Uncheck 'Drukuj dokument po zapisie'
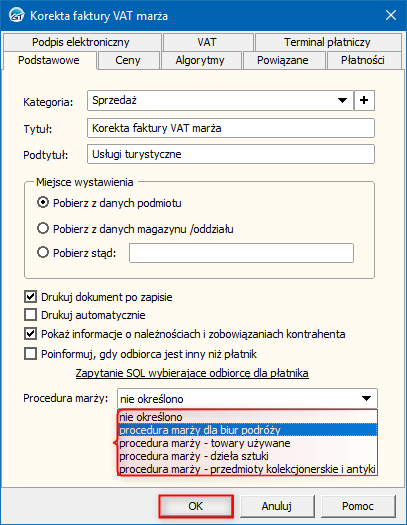This screenshot has height=525, width=407. pyautogui.click(x=30, y=297)
